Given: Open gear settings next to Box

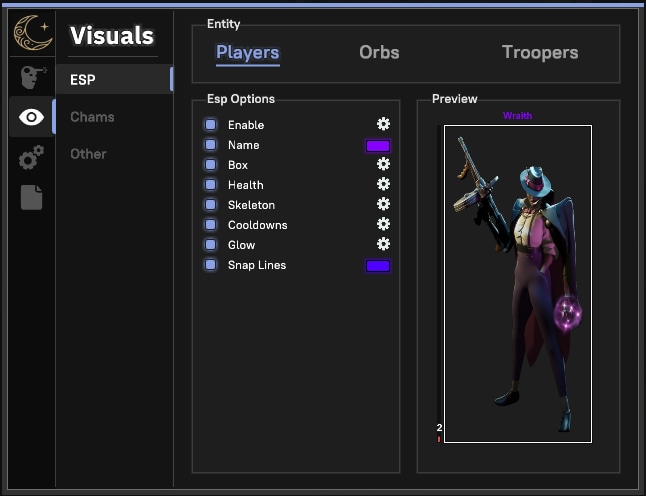Looking at the screenshot, I should coord(383,164).
